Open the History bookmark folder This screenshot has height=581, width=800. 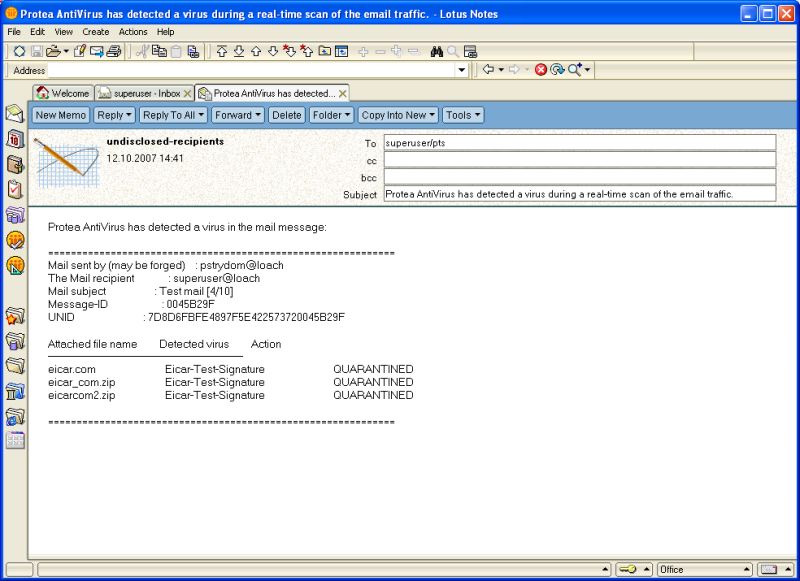(x=15, y=391)
